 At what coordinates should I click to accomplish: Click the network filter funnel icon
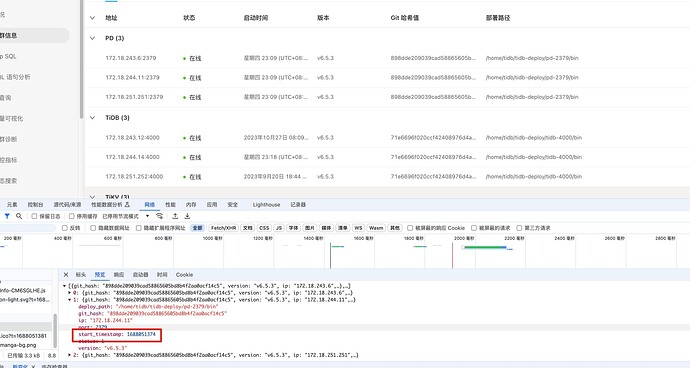point(7,216)
